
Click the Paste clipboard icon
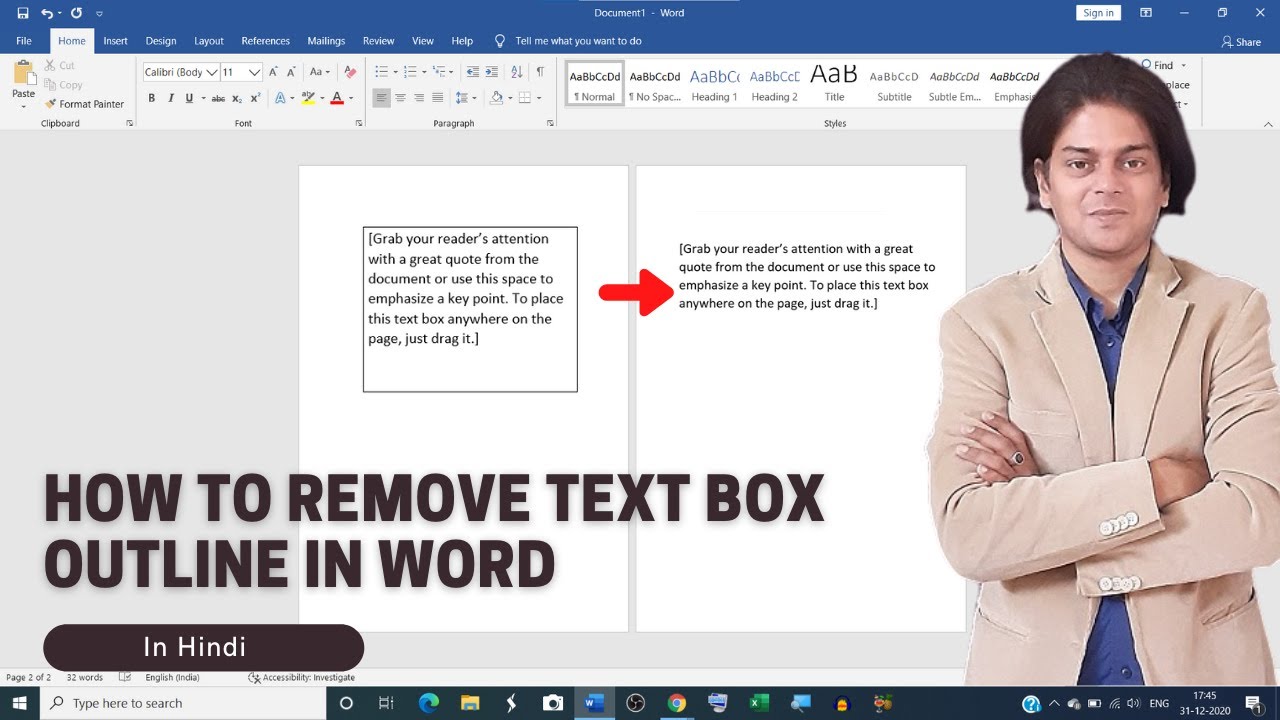(23, 73)
